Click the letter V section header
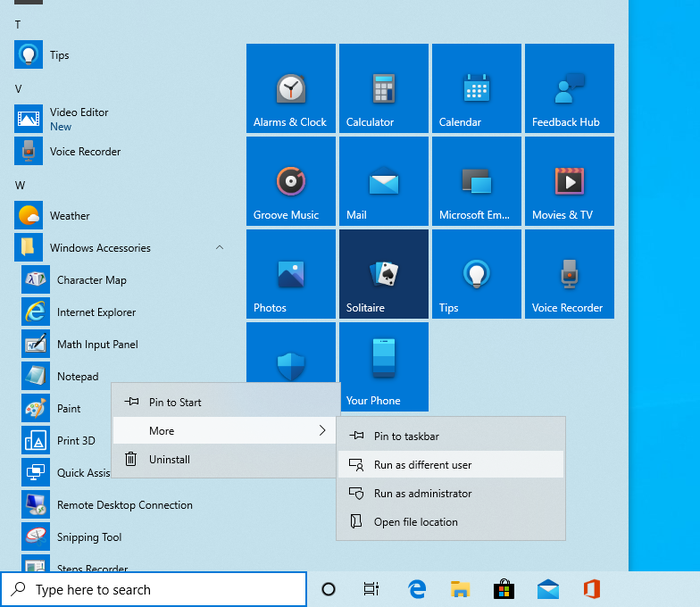This screenshot has height=607, width=700. 18,89
